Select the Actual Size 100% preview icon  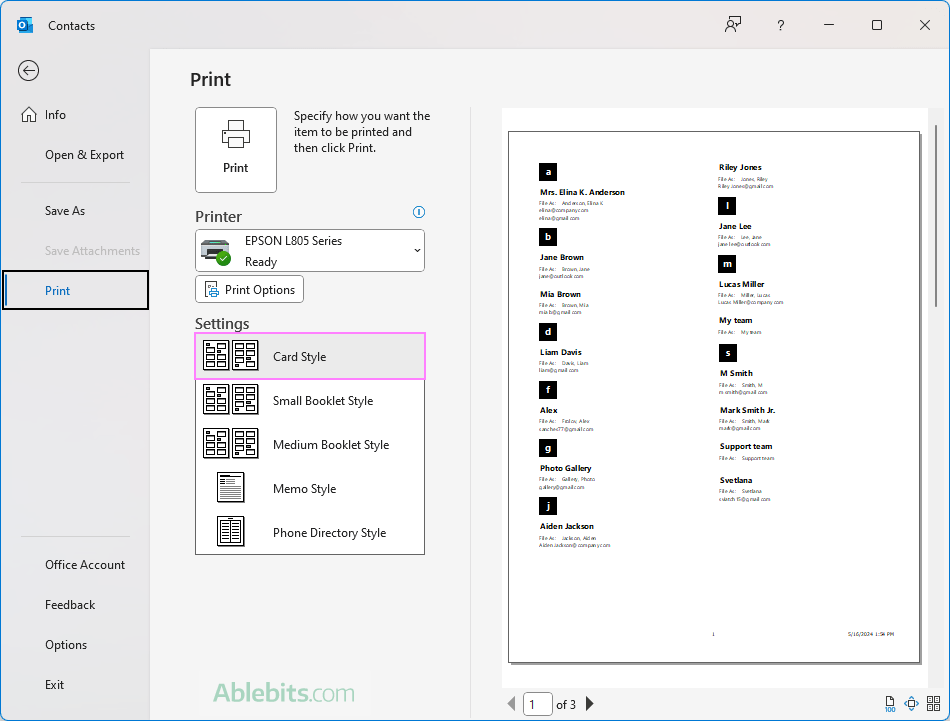click(889, 704)
